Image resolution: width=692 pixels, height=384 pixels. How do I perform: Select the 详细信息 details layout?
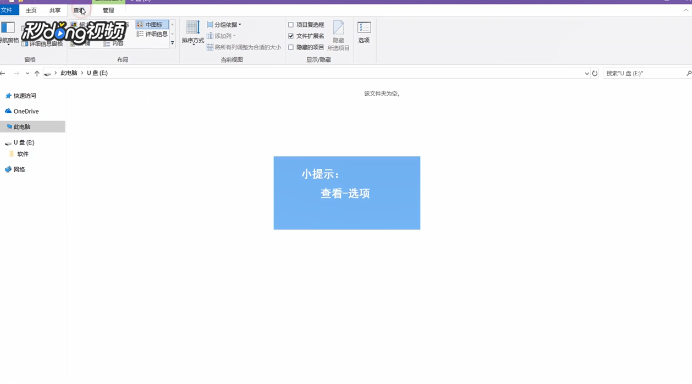tap(152, 34)
